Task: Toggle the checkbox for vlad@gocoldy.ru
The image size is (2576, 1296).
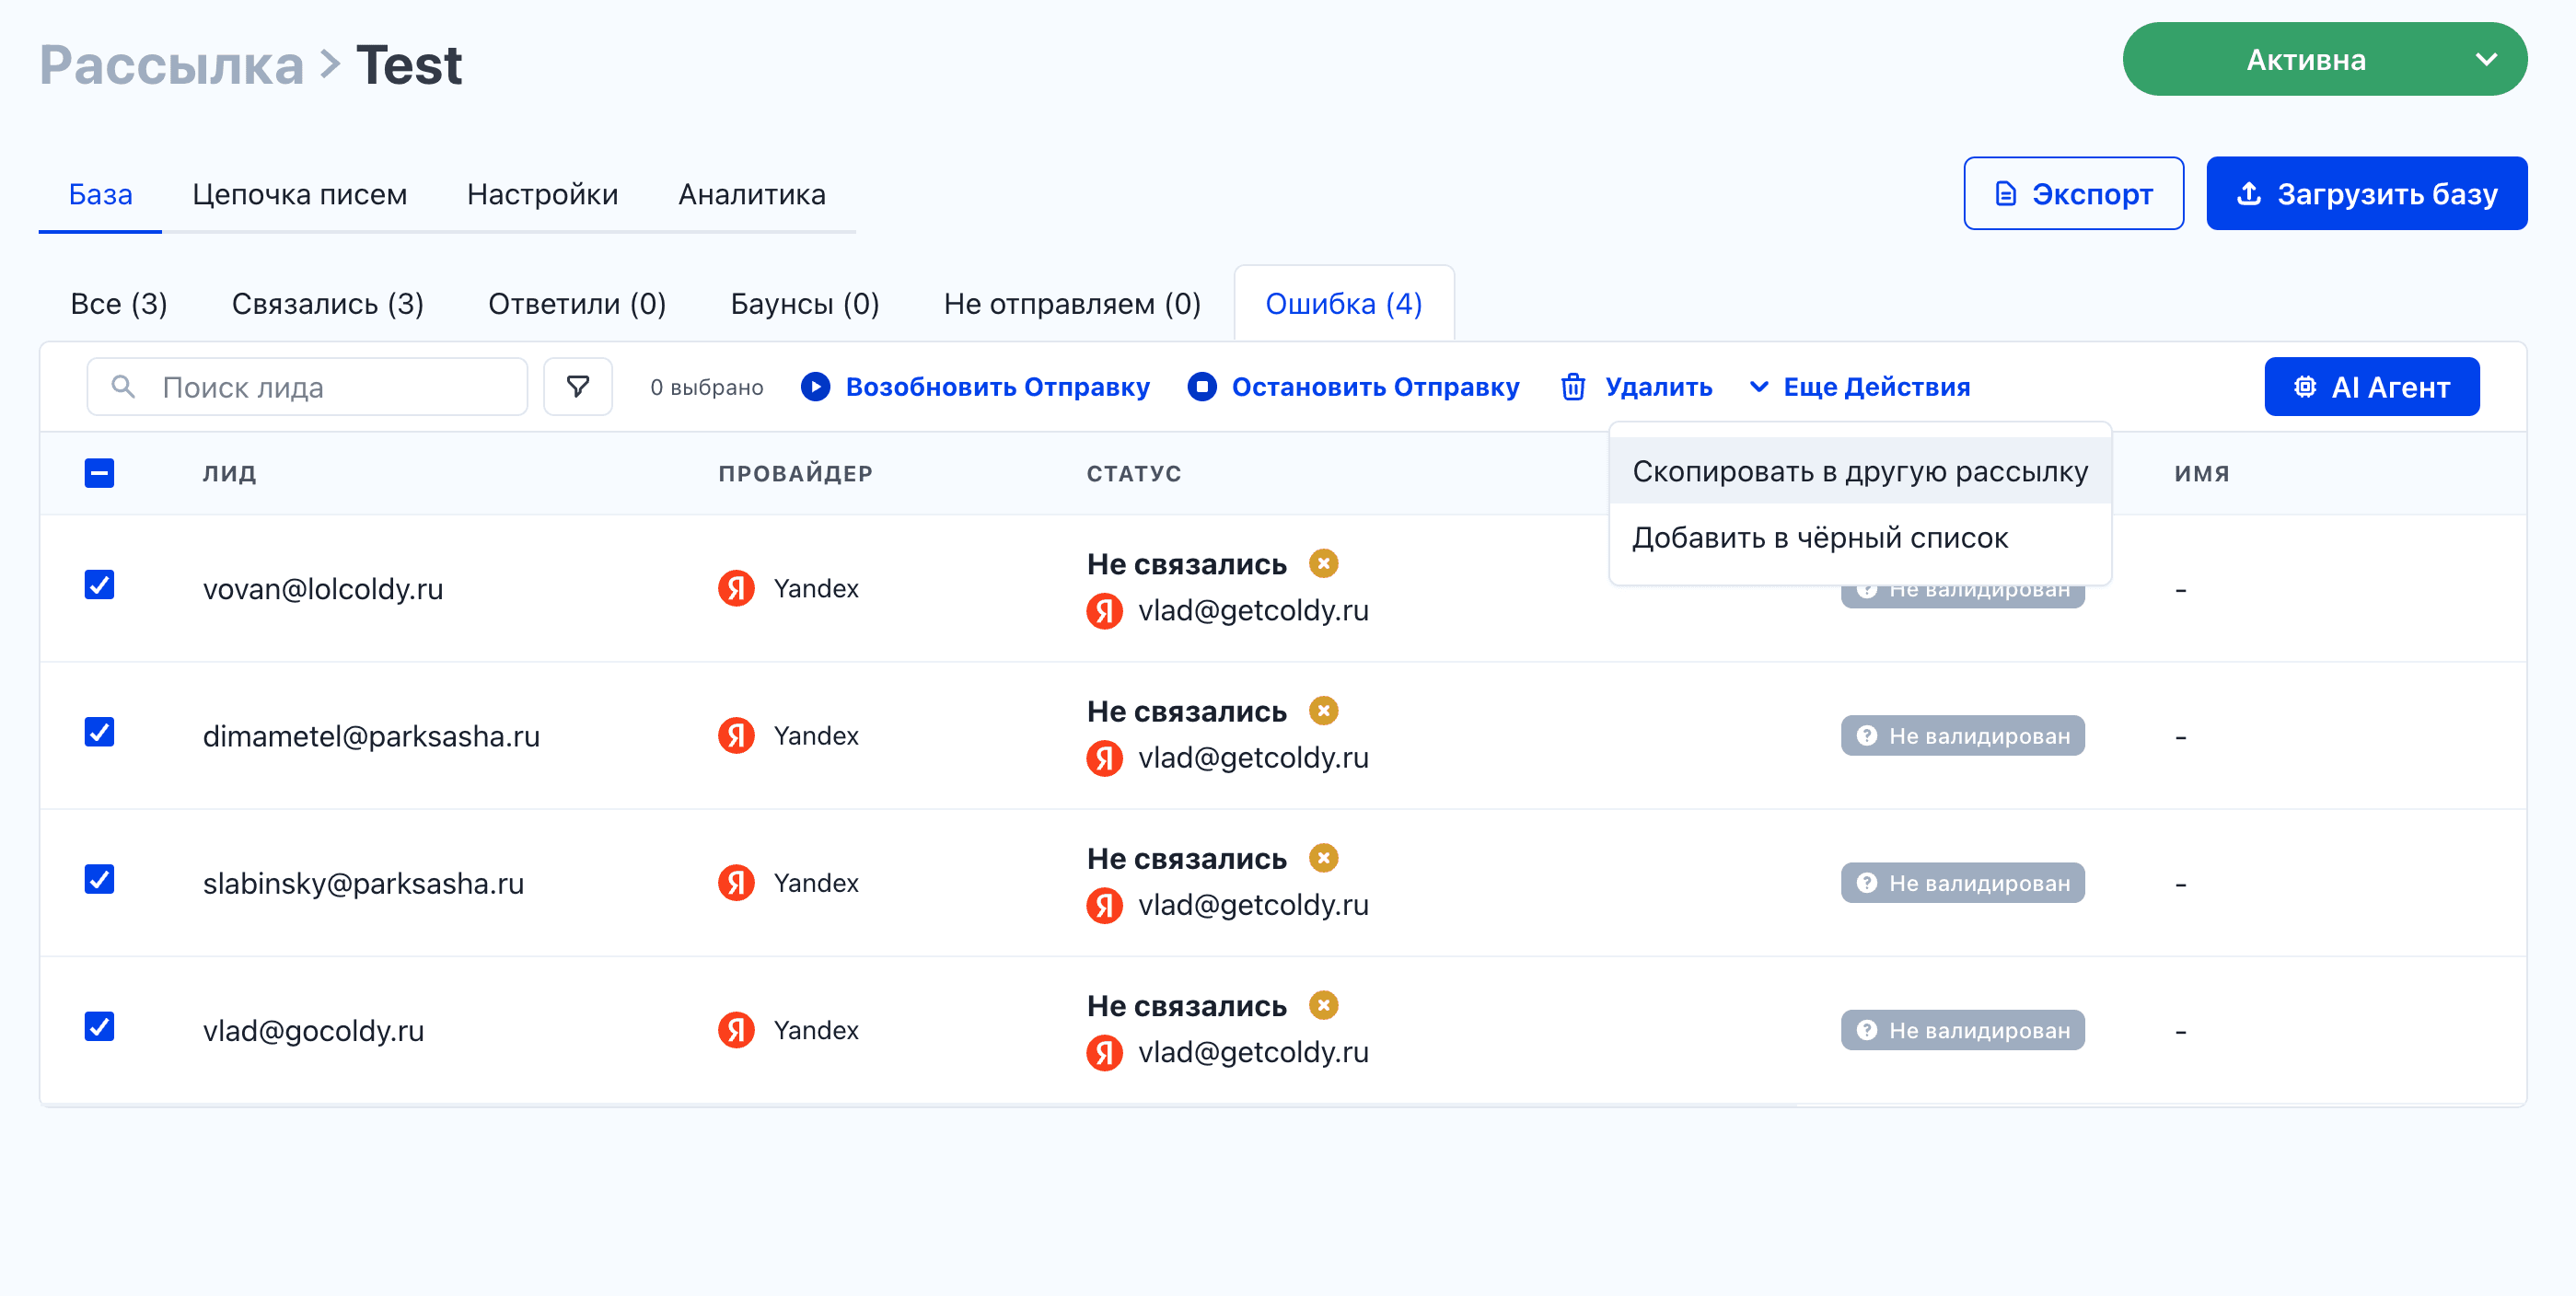Action: 99,1026
